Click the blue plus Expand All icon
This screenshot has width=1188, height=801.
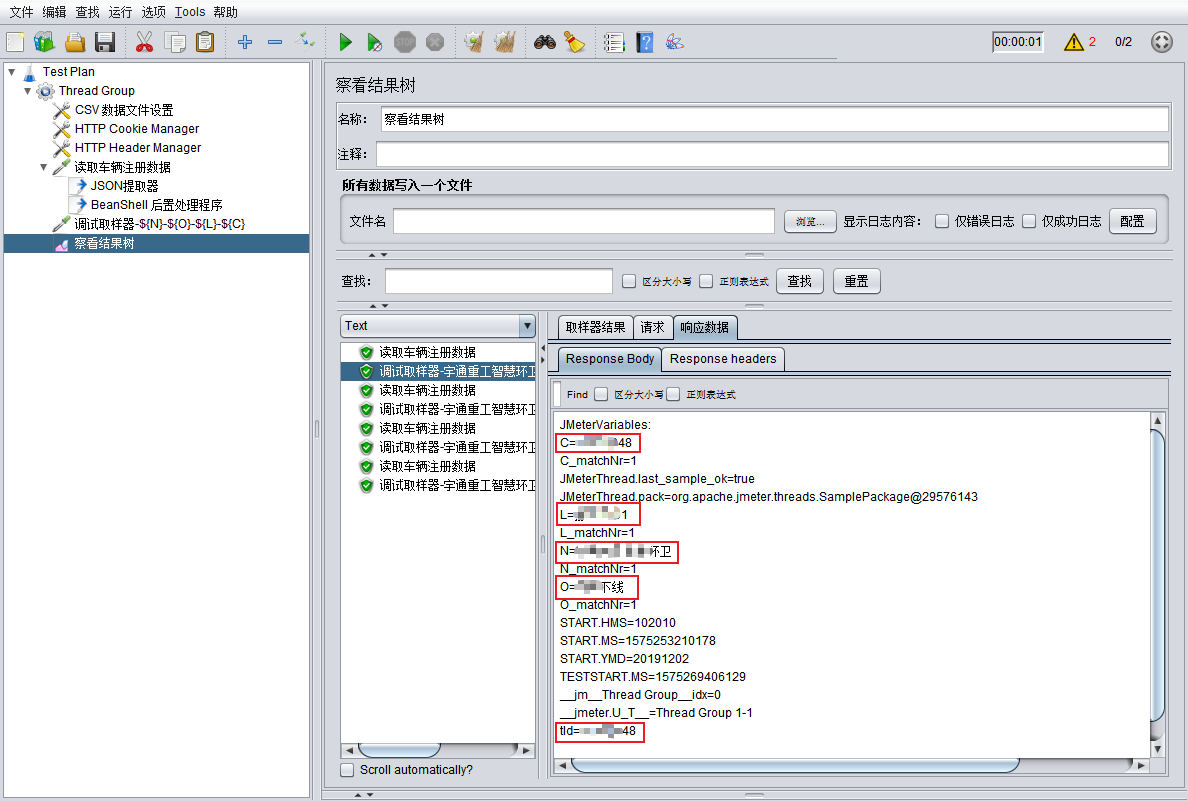click(x=245, y=42)
